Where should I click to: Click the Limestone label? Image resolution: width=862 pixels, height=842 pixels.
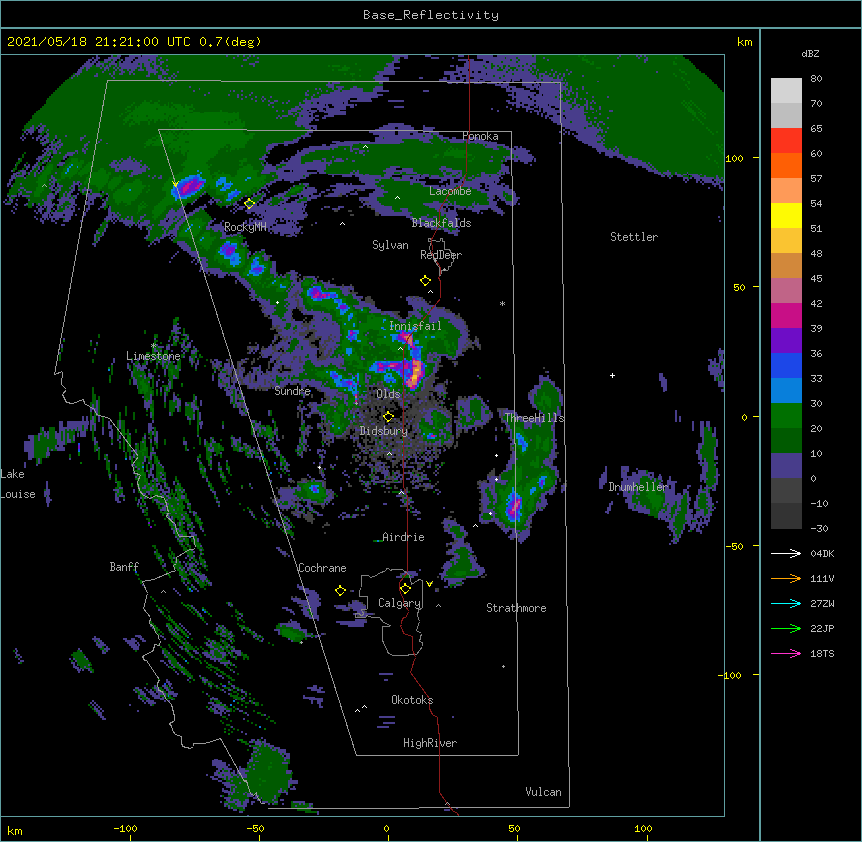(153, 356)
